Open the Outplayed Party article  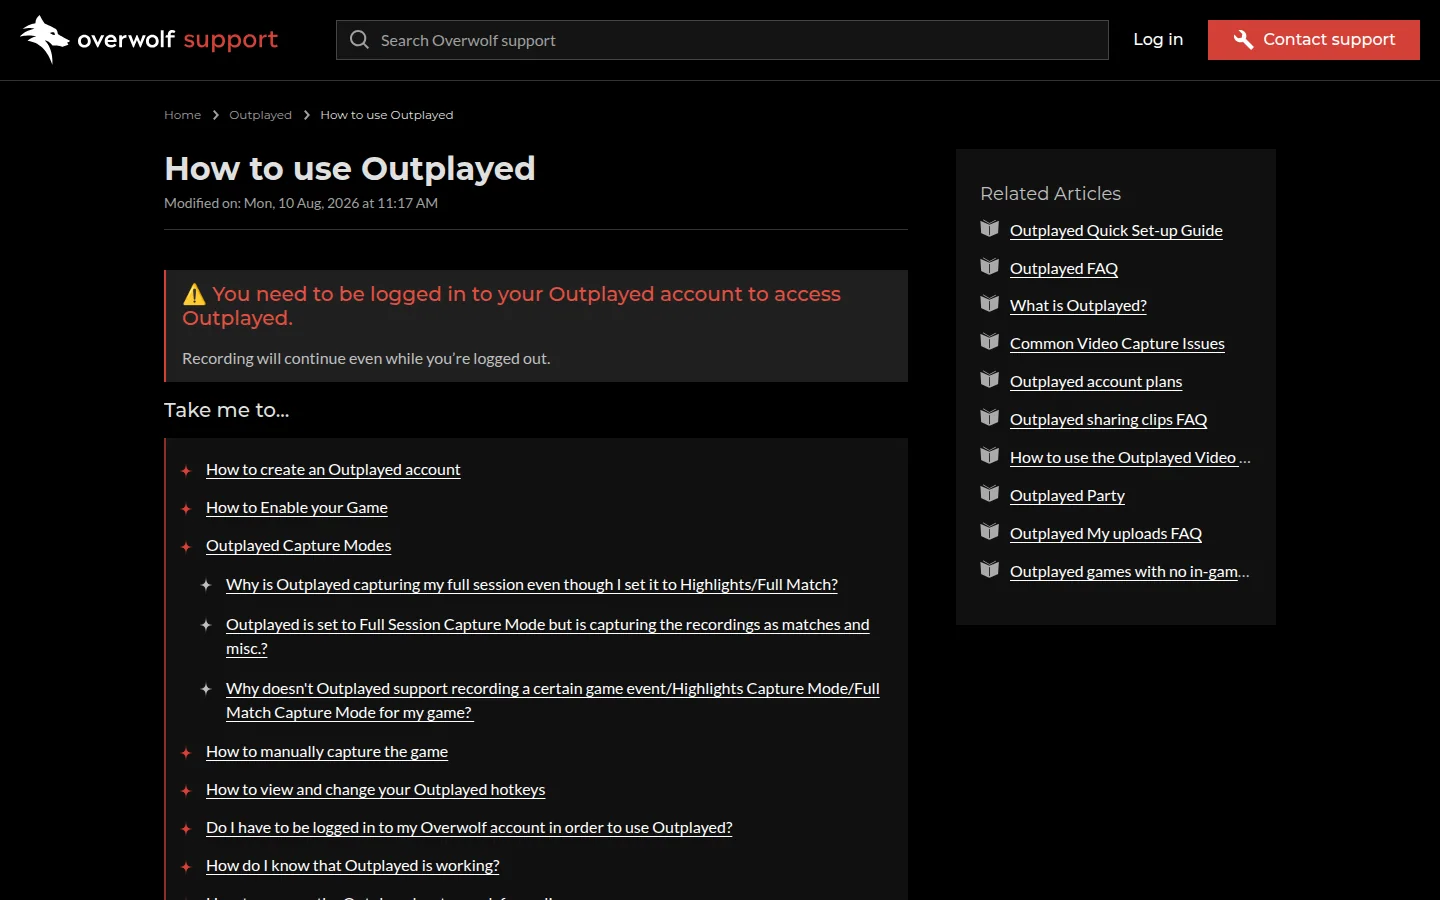(1067, 496)
